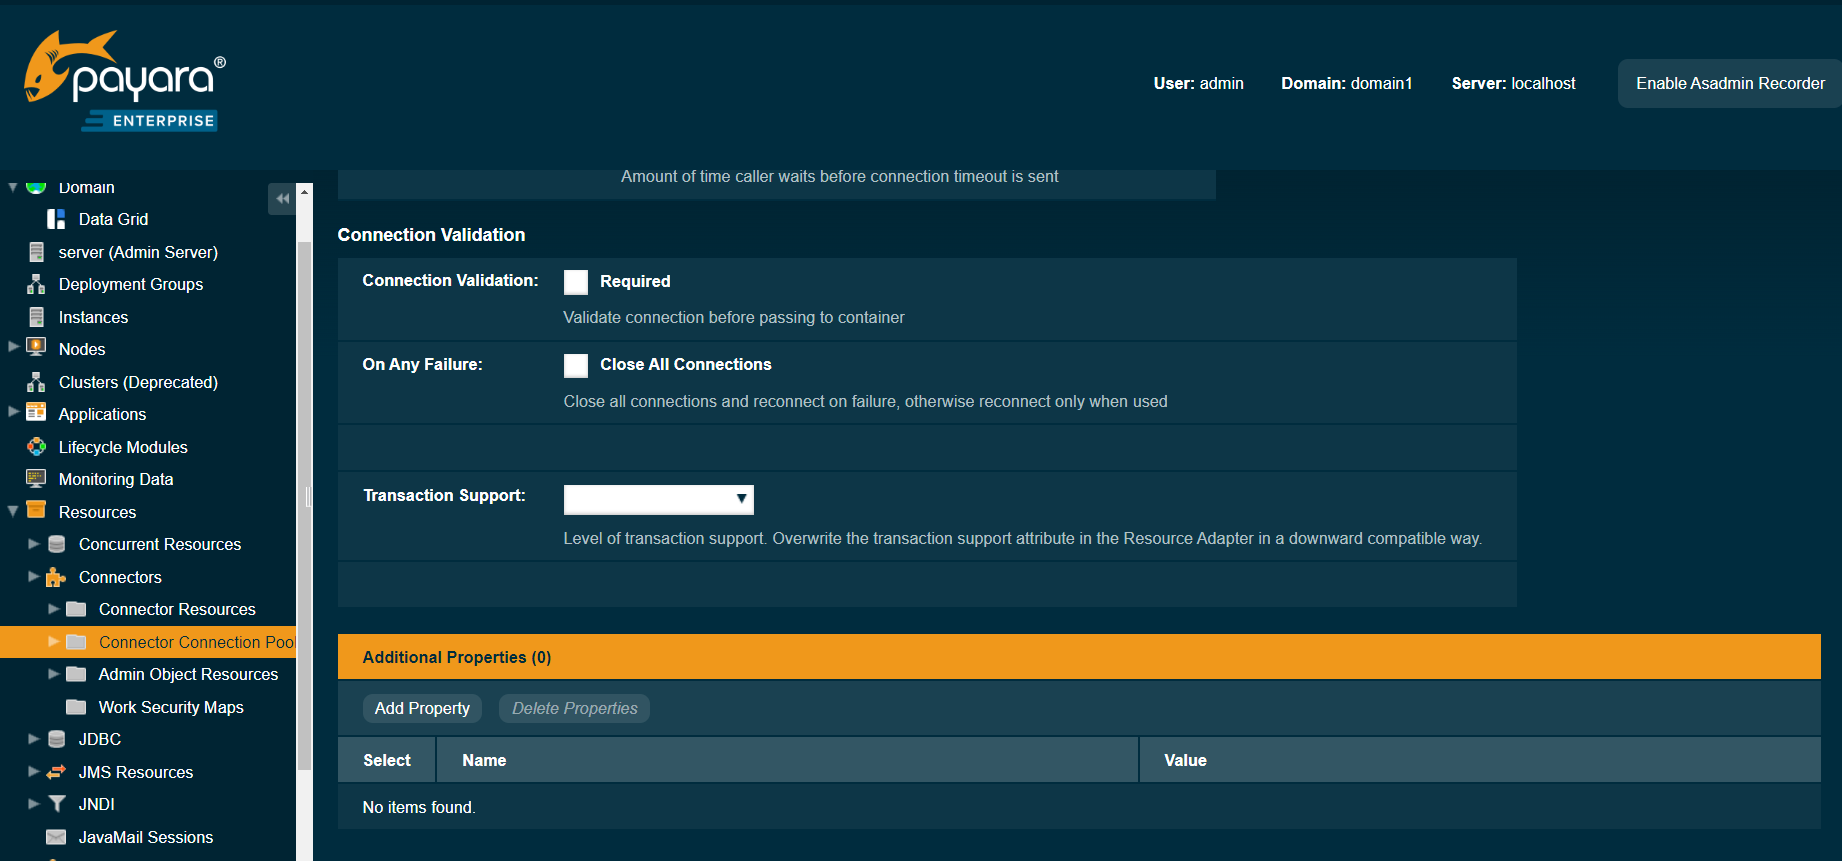This screenshot has width=1842, height=861.
Task: Collapse the sidebar with the double-arrow button
Action: [x=282, y=199]
